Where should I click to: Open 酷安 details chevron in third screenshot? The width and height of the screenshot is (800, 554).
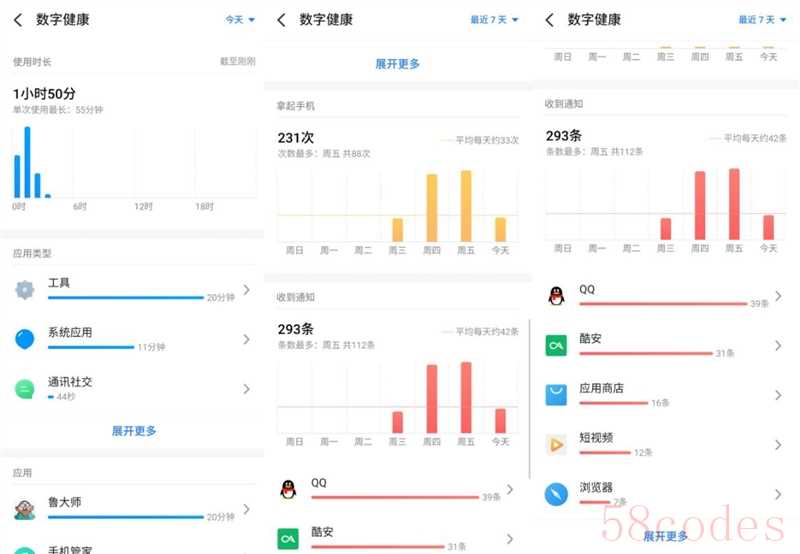pos(779,345)
